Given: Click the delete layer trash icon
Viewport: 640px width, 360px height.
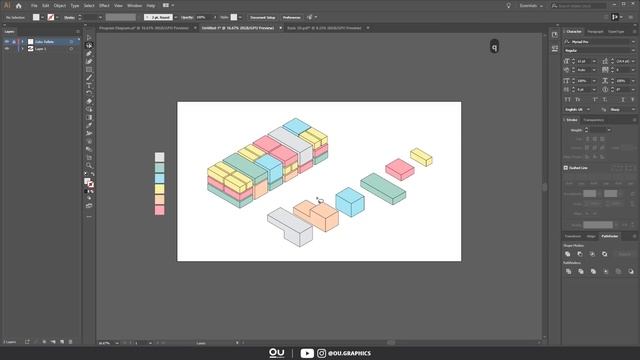Looking at the screenshot, I should coord(70,342).
